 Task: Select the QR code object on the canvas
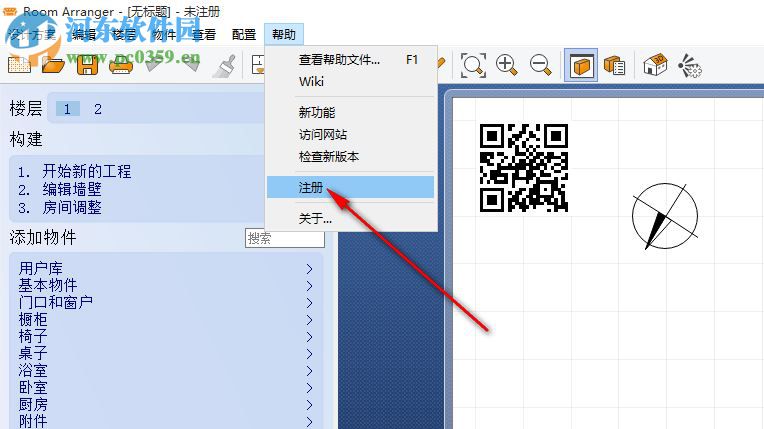click(x=524, y=168)
